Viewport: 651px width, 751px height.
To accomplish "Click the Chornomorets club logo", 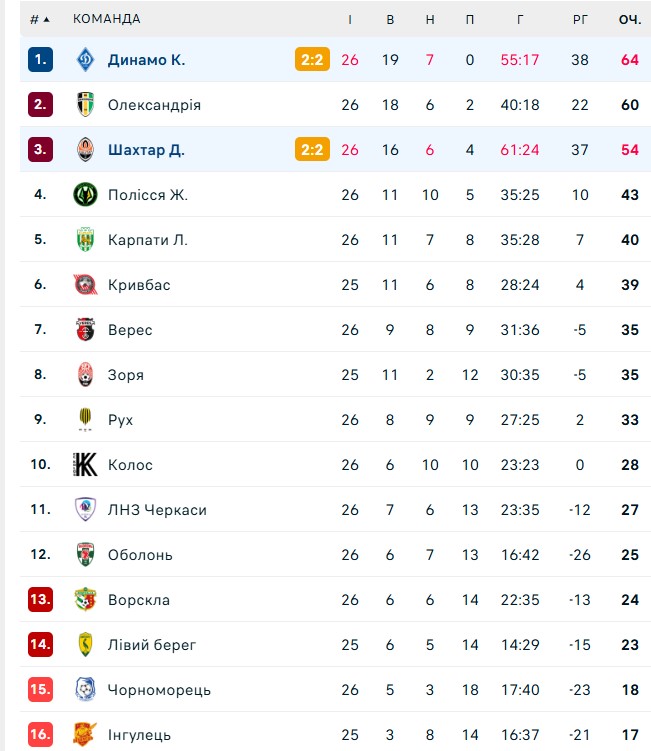I will pos(86,690).
